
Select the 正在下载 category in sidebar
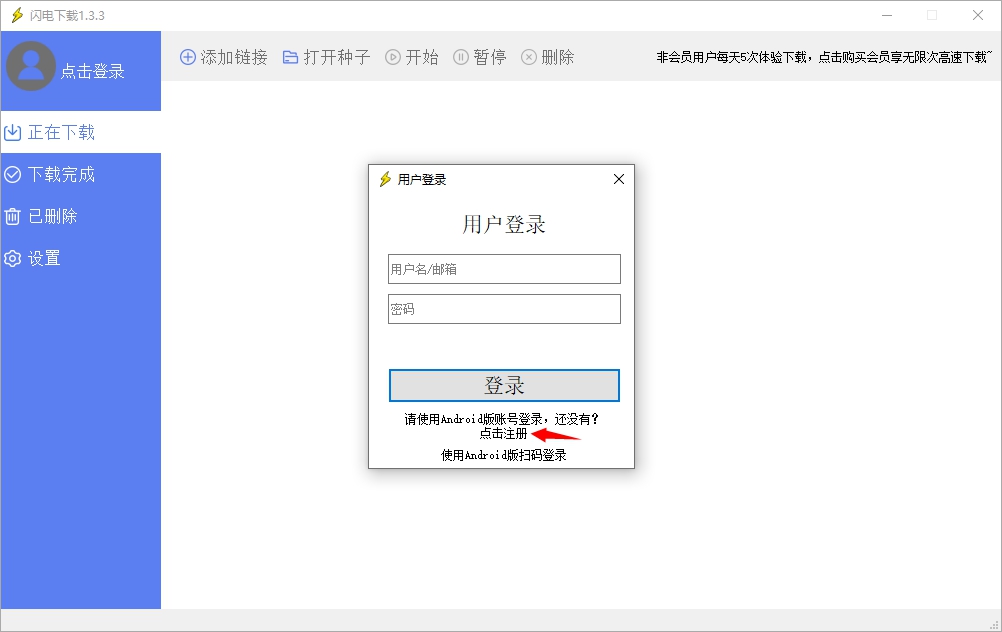(57, 131)
